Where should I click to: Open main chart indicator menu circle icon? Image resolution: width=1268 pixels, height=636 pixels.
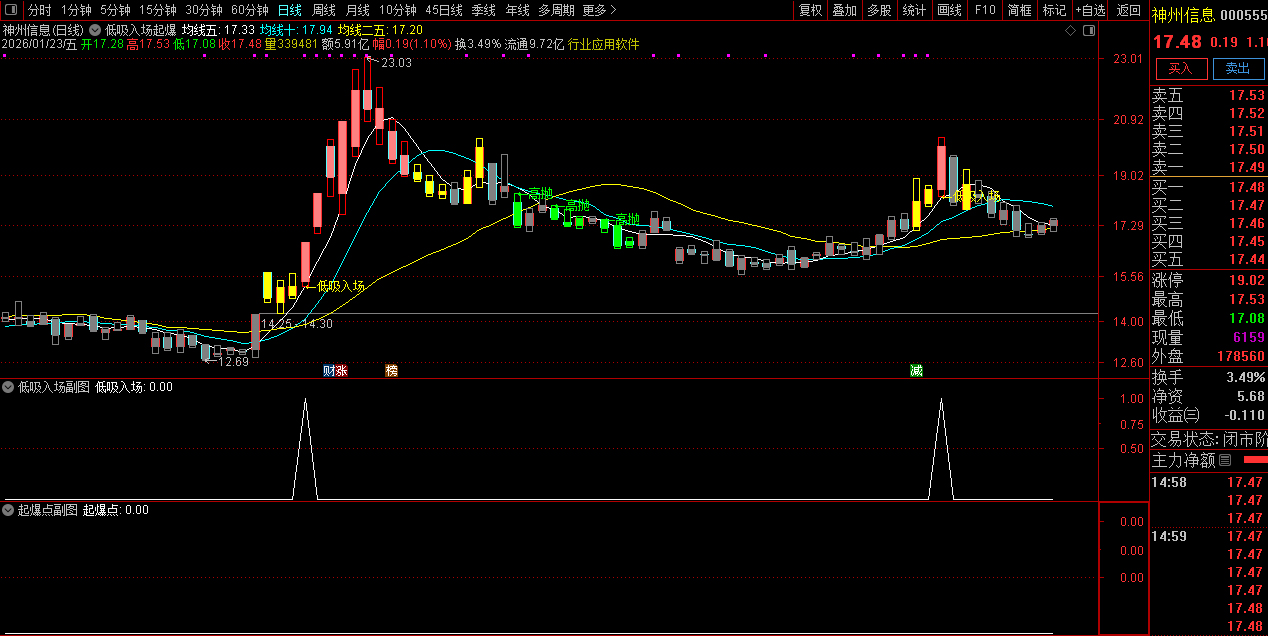click(x=95, y=31)
